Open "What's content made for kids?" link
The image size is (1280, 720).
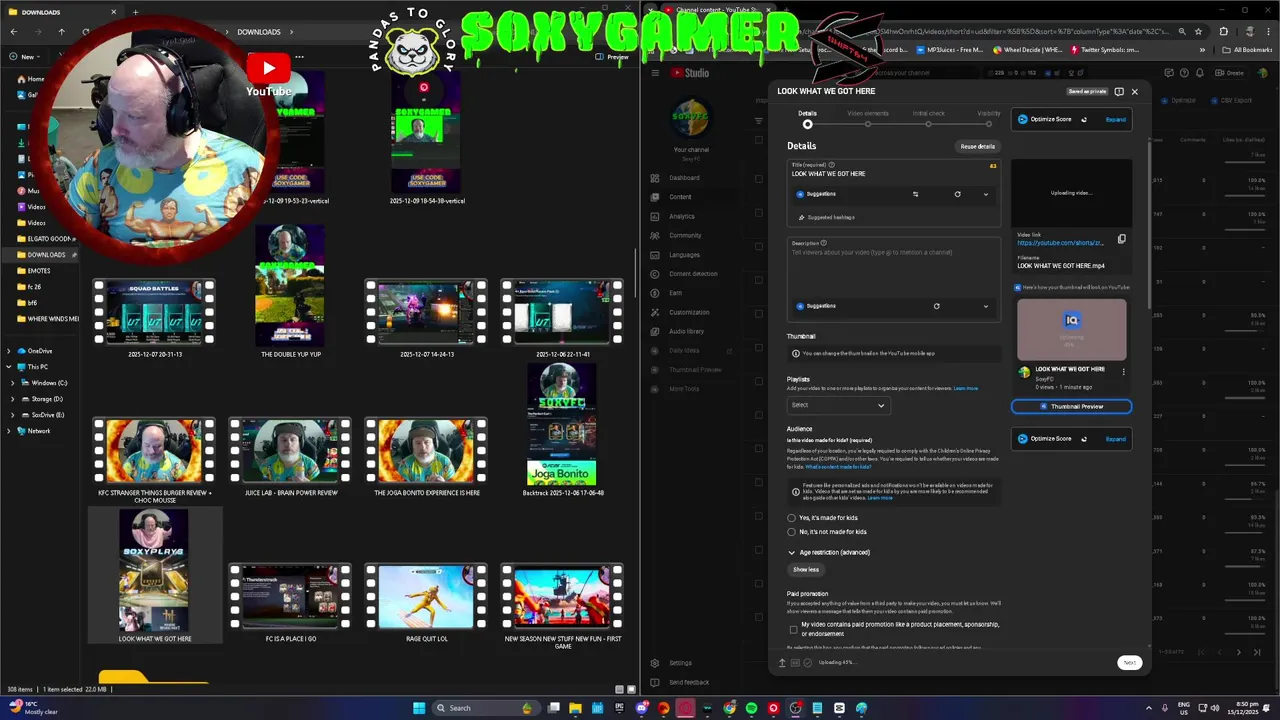pyautogui.click(x=838, y=467)
